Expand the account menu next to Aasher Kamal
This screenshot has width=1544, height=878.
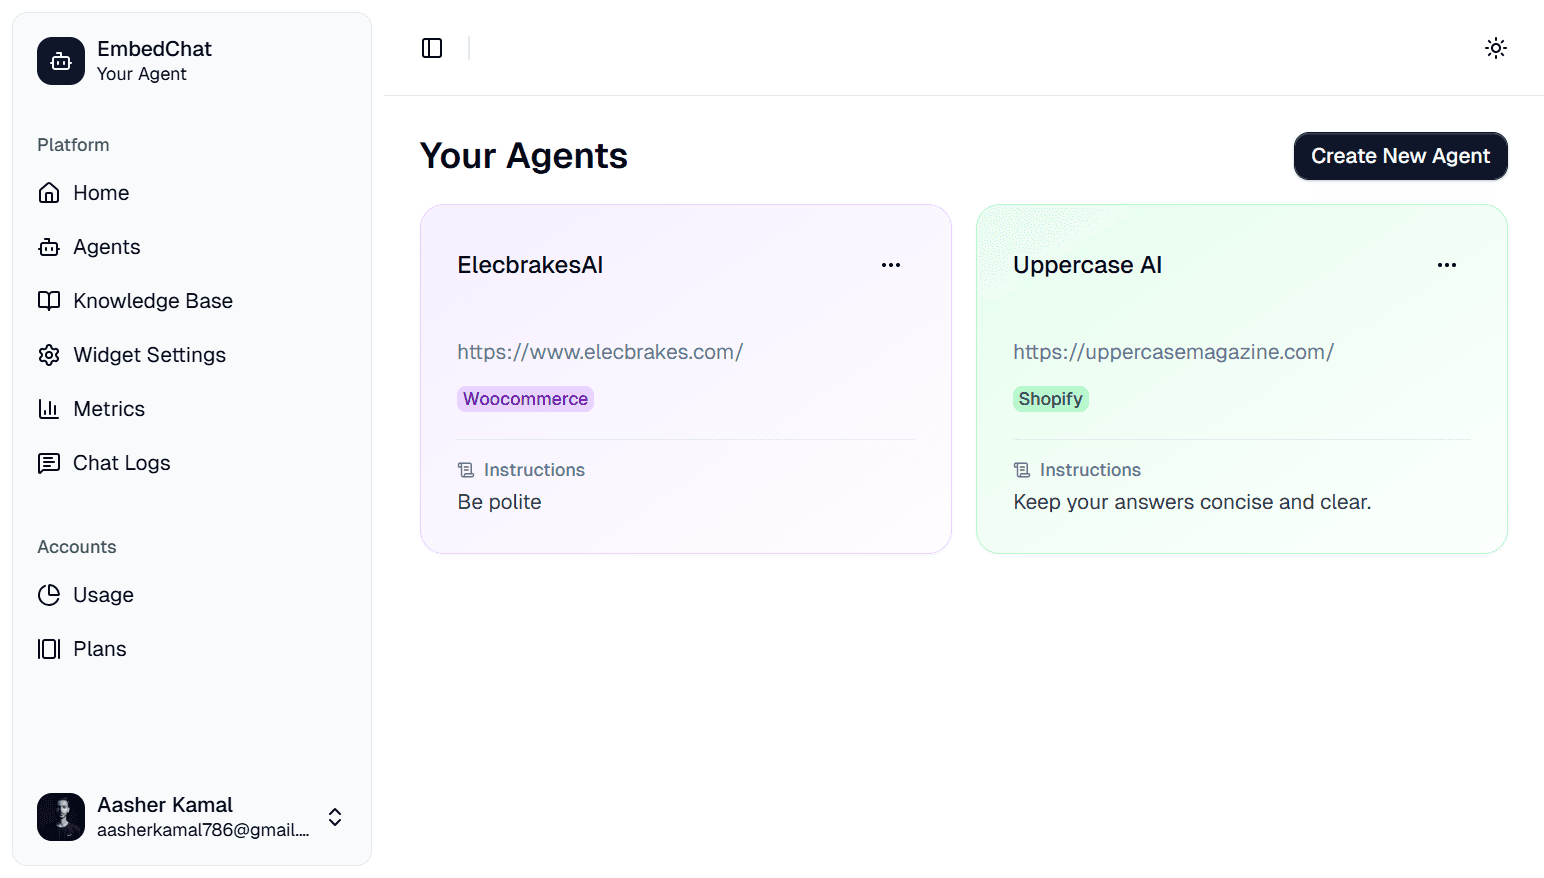coord(334,817)
